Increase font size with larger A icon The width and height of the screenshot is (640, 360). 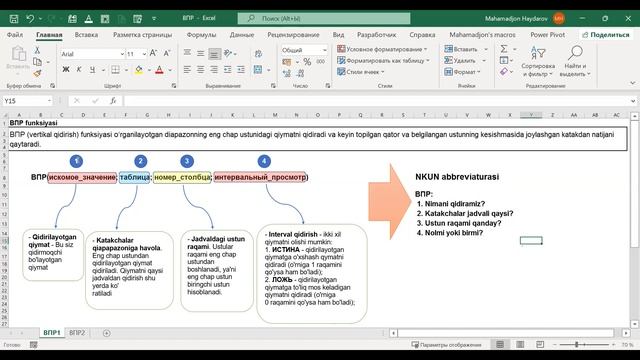(153, 53)
